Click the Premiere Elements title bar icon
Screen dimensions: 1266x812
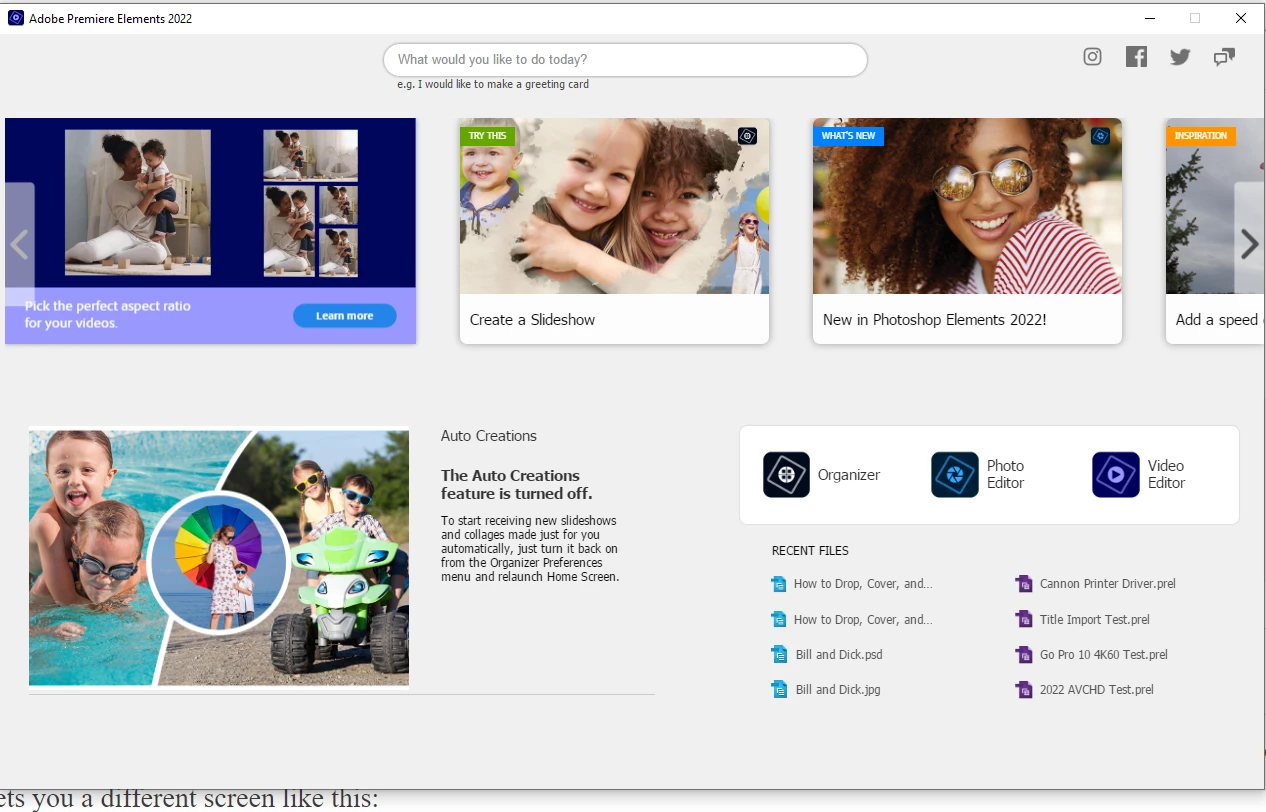pyautogui.click(x=16, y=18)
